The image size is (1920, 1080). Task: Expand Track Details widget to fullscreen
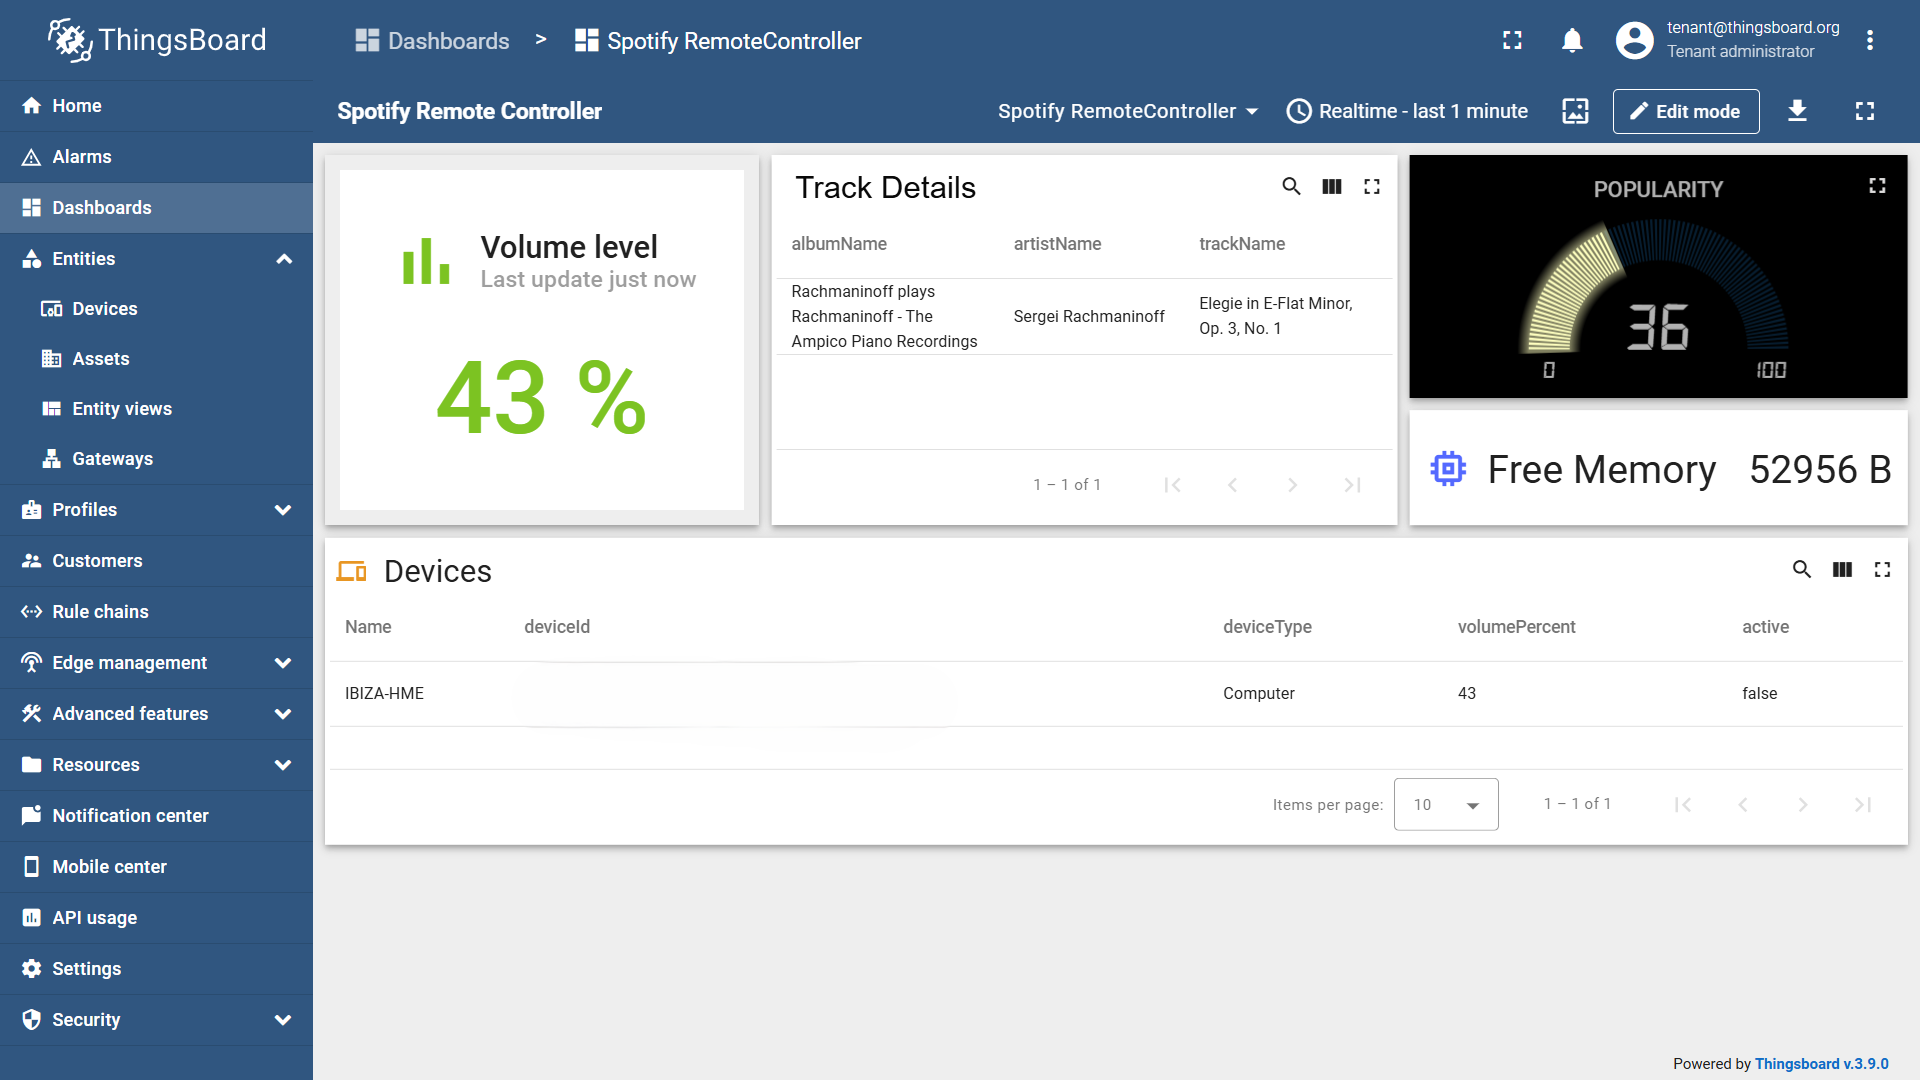1371,186
